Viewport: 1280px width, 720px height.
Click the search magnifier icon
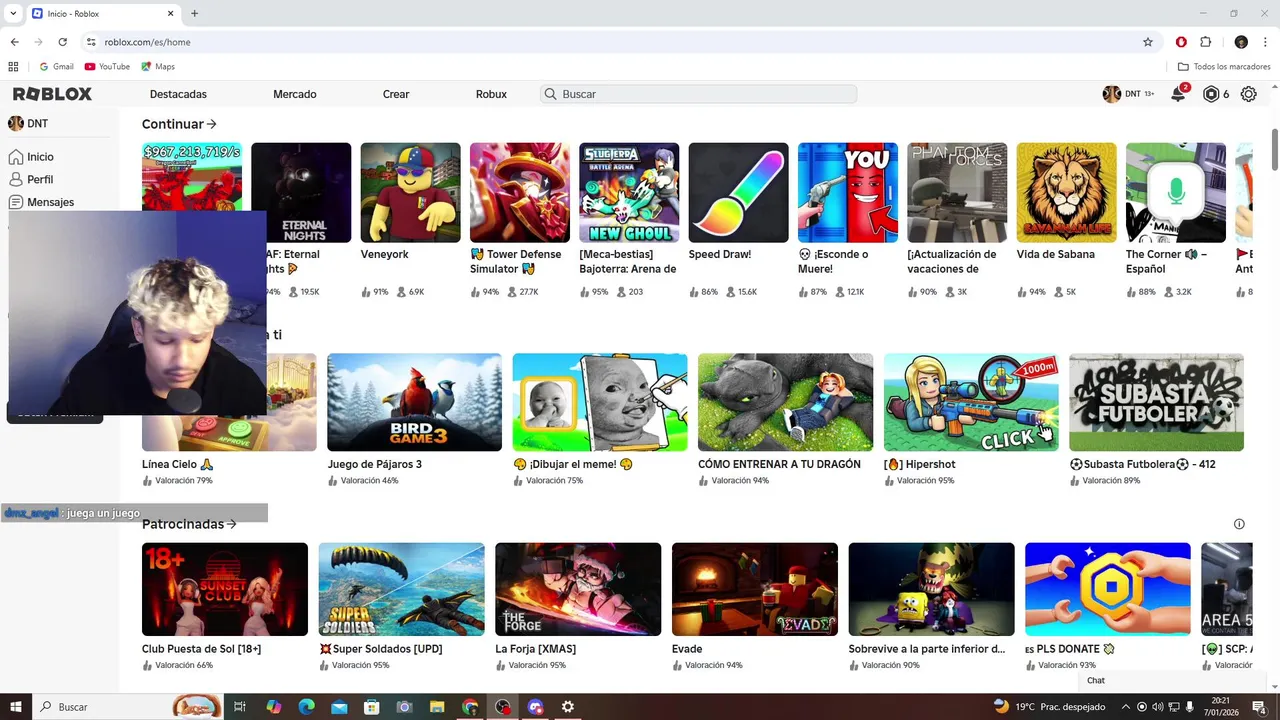click(550, 94)
